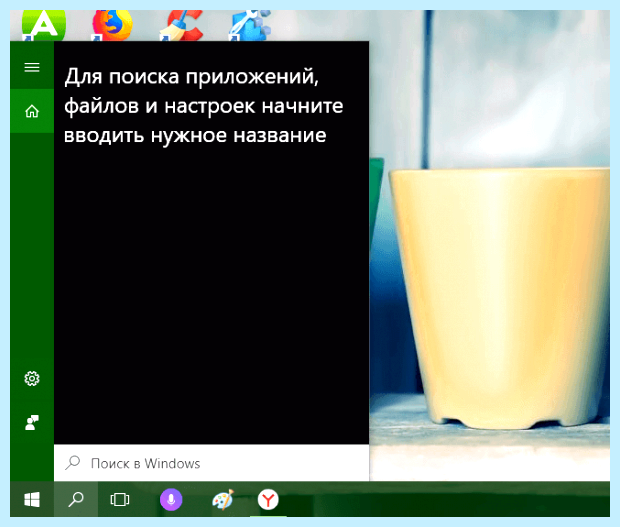Open Task View from the taskbar
Image resolution: width=620 pixels, height=527 pixels.
point(119,499)
